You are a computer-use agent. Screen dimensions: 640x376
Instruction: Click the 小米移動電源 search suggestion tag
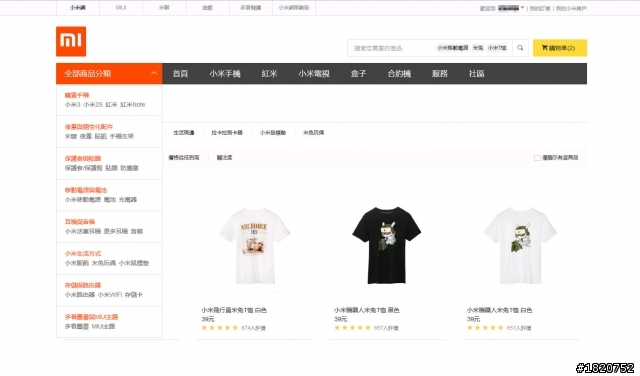point(452,48)
